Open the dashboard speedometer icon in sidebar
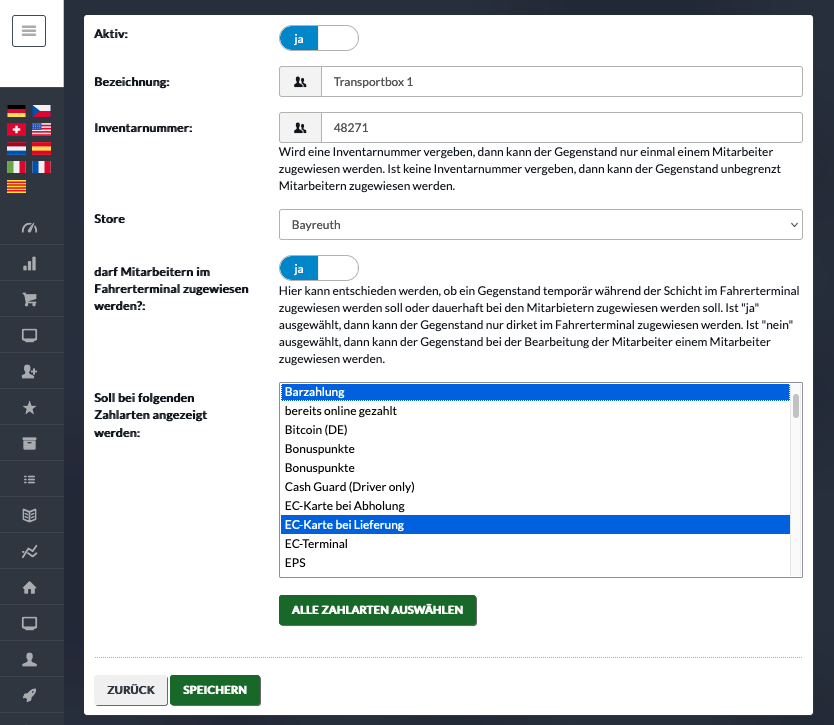This screenshot has height=725, width=834. 30,228
